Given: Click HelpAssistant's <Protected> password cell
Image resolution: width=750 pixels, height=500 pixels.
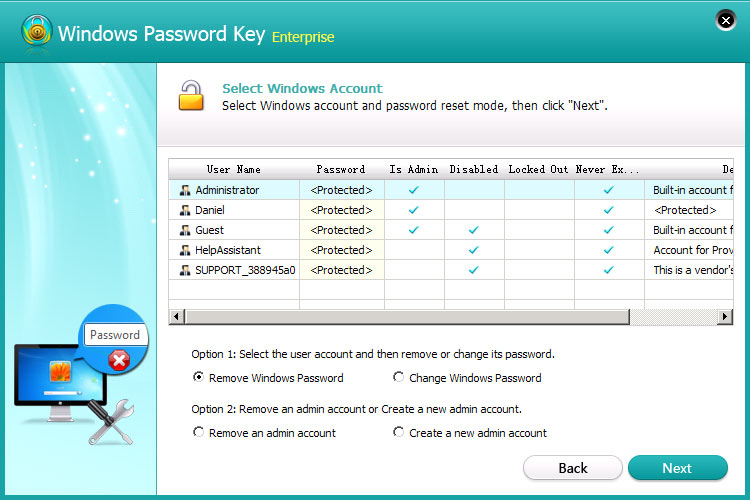Looking at the screenshot, I should (x=342, y=250).
